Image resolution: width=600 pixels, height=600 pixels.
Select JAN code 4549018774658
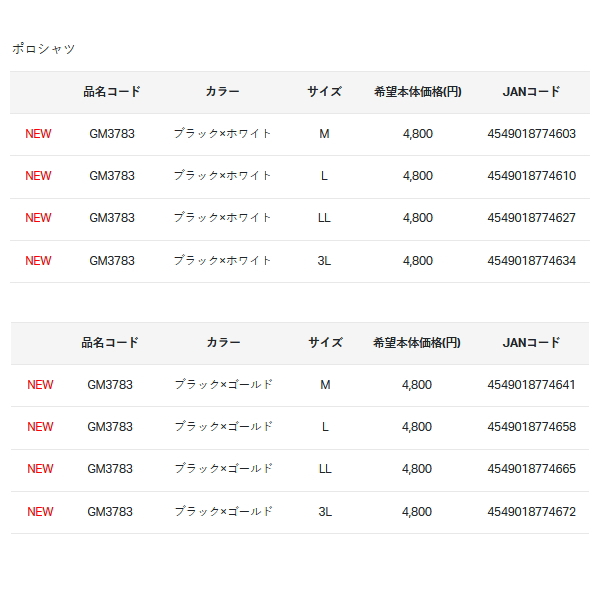coord(531,427)
